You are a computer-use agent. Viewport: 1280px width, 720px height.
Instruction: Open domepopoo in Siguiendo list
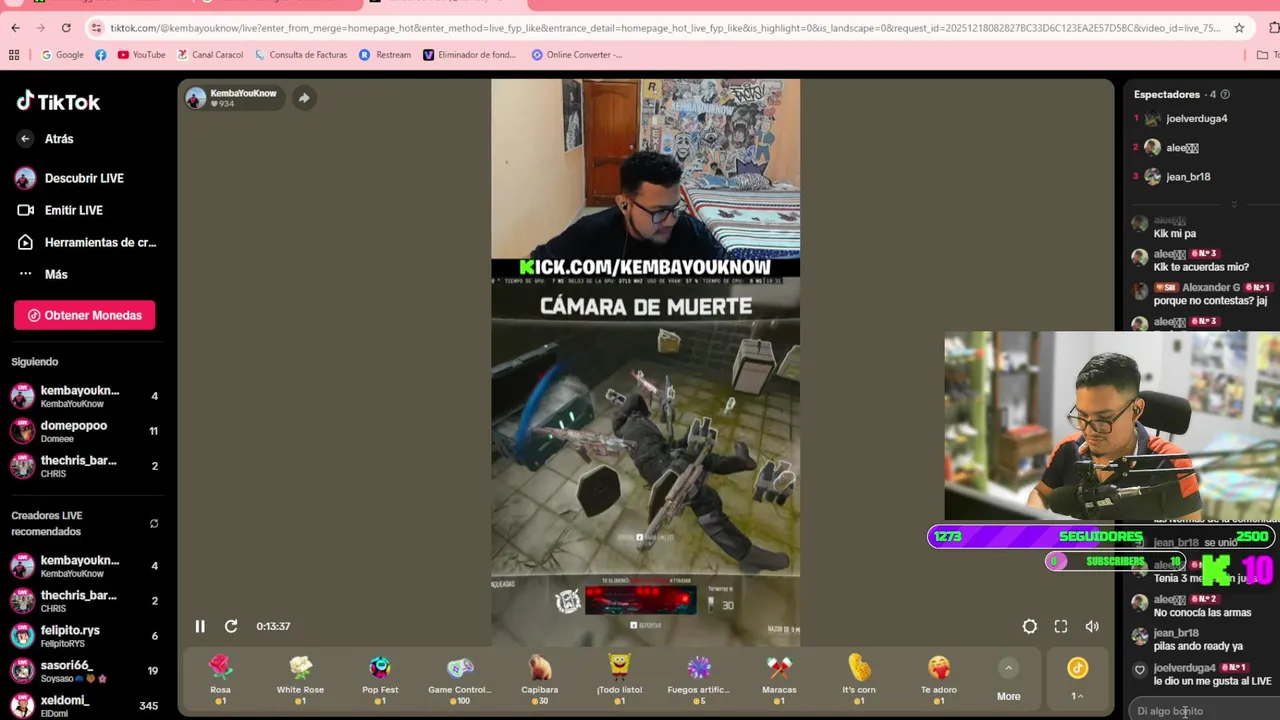point(84,431)
